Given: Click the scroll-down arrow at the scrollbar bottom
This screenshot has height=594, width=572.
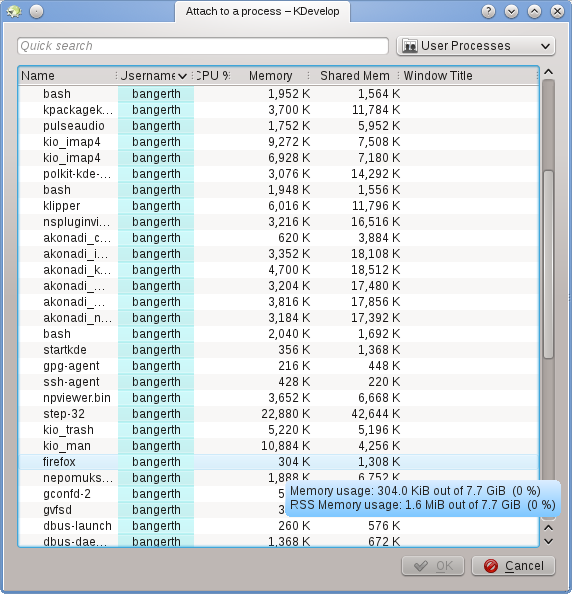Looking at the screenshot, I should click(x=548, y=541).
